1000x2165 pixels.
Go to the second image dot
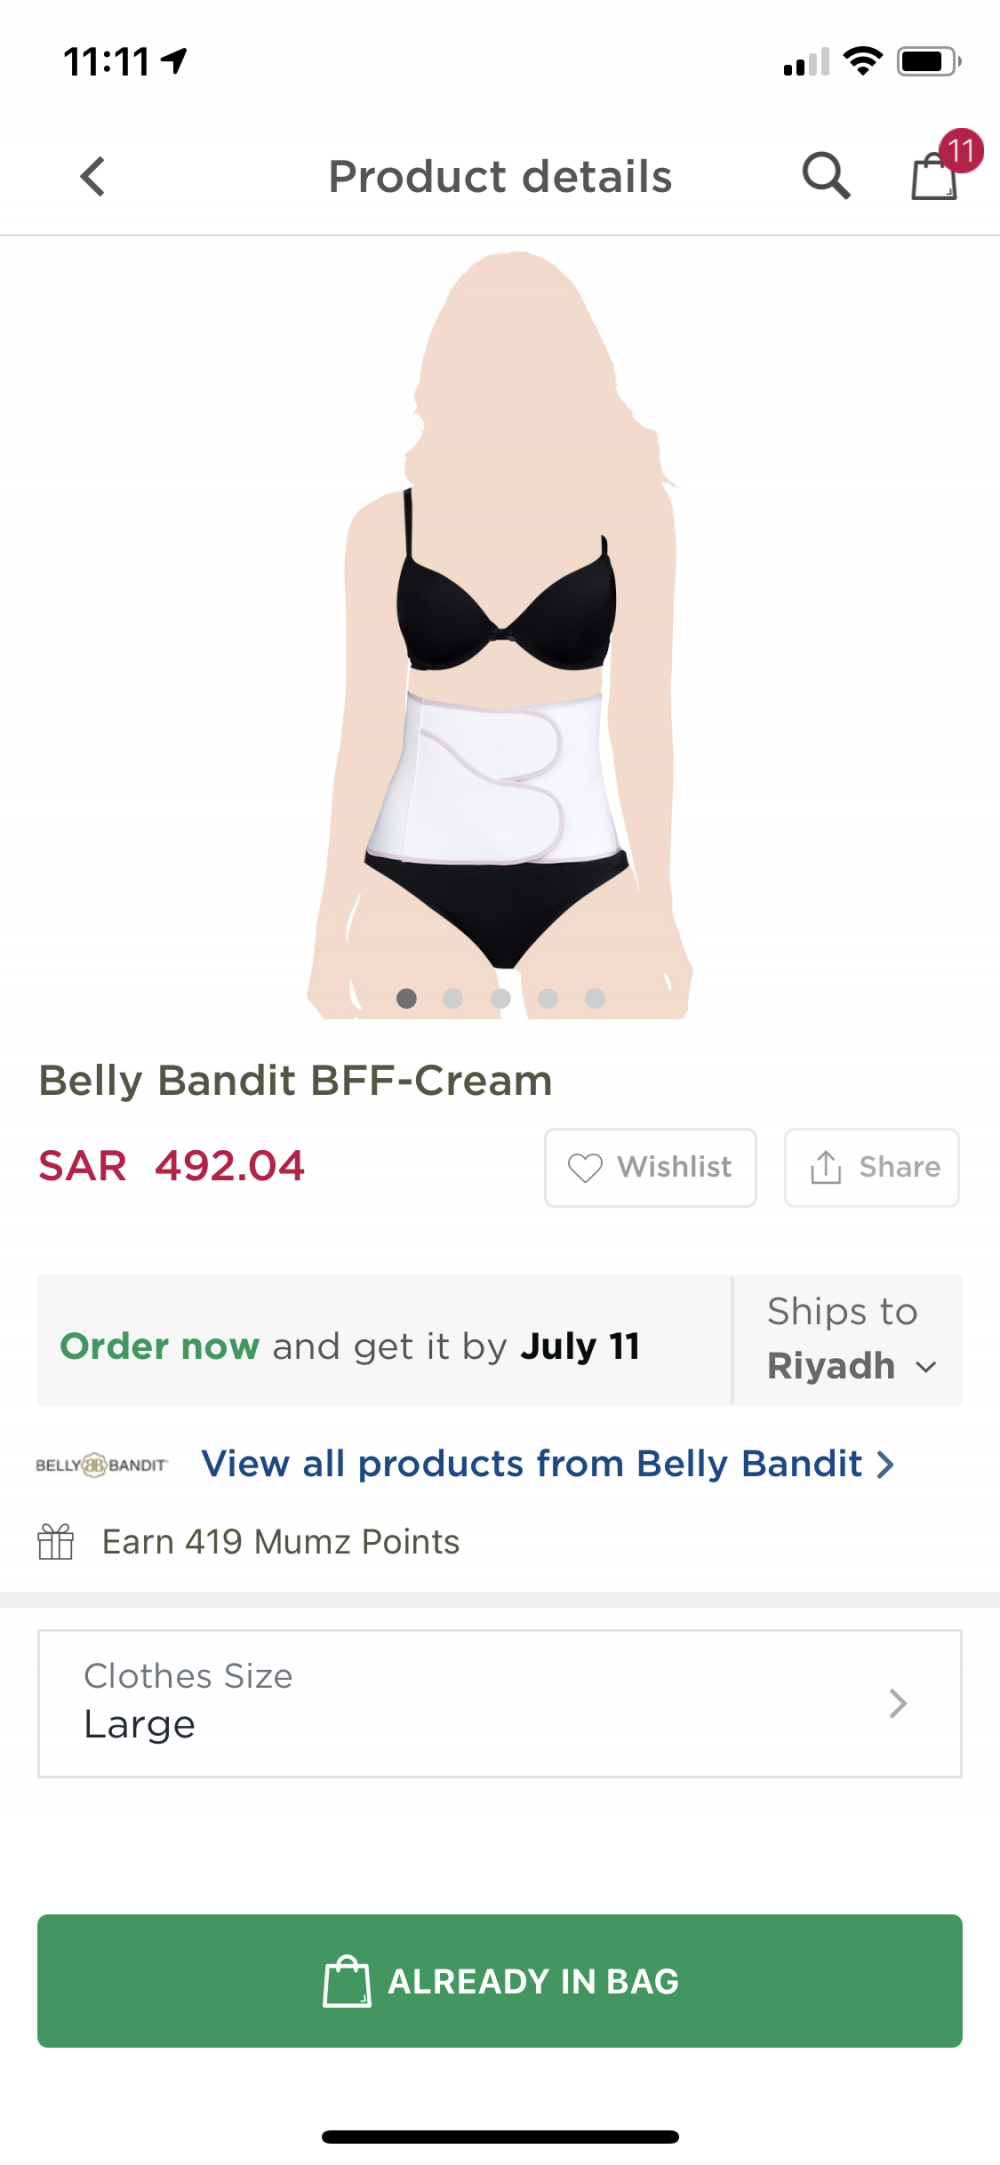(453, 998)
